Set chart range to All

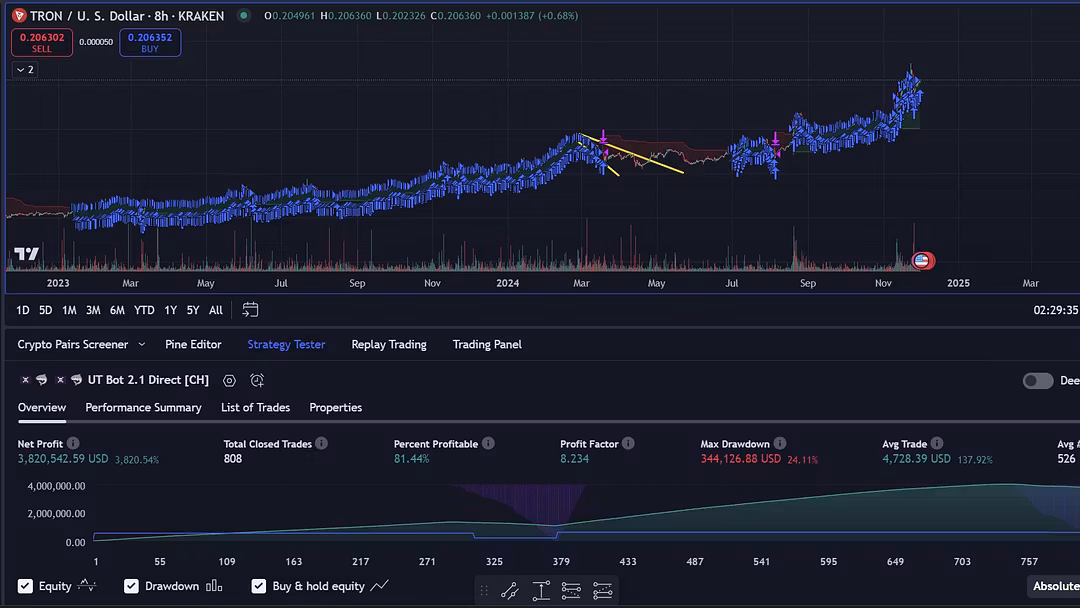(216, 311)
